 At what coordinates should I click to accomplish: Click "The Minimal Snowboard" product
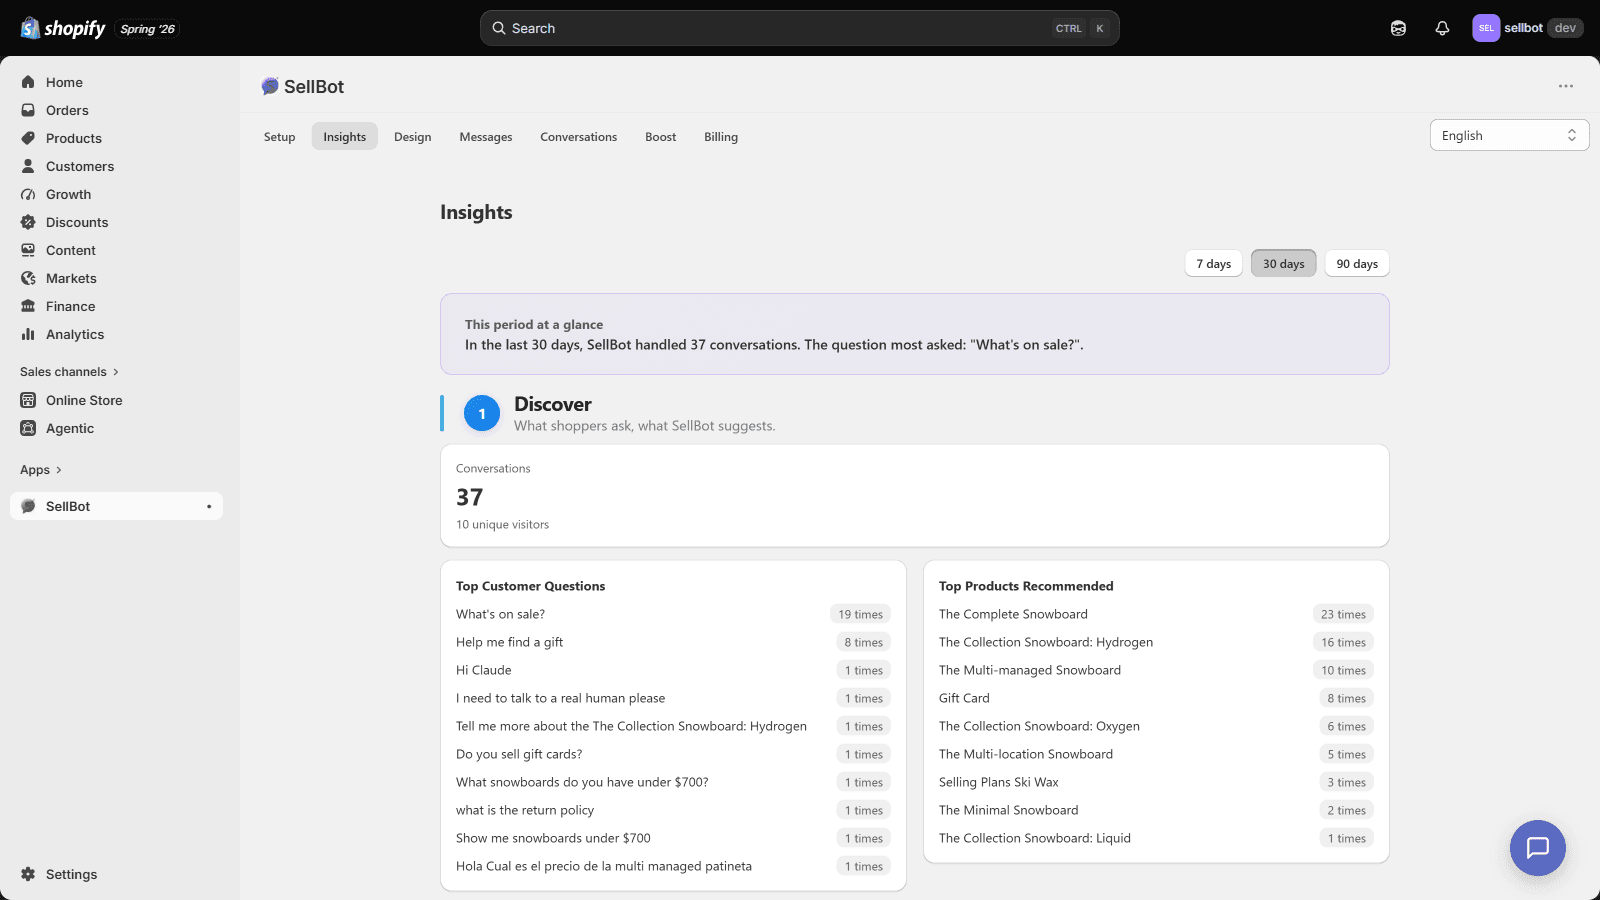[x=1008, y=810]
